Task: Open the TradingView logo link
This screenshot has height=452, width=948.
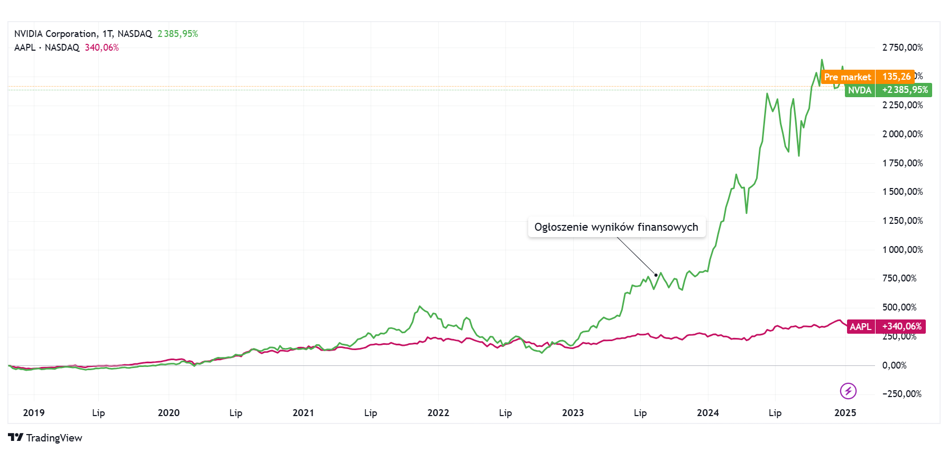Action: (45, 438)
